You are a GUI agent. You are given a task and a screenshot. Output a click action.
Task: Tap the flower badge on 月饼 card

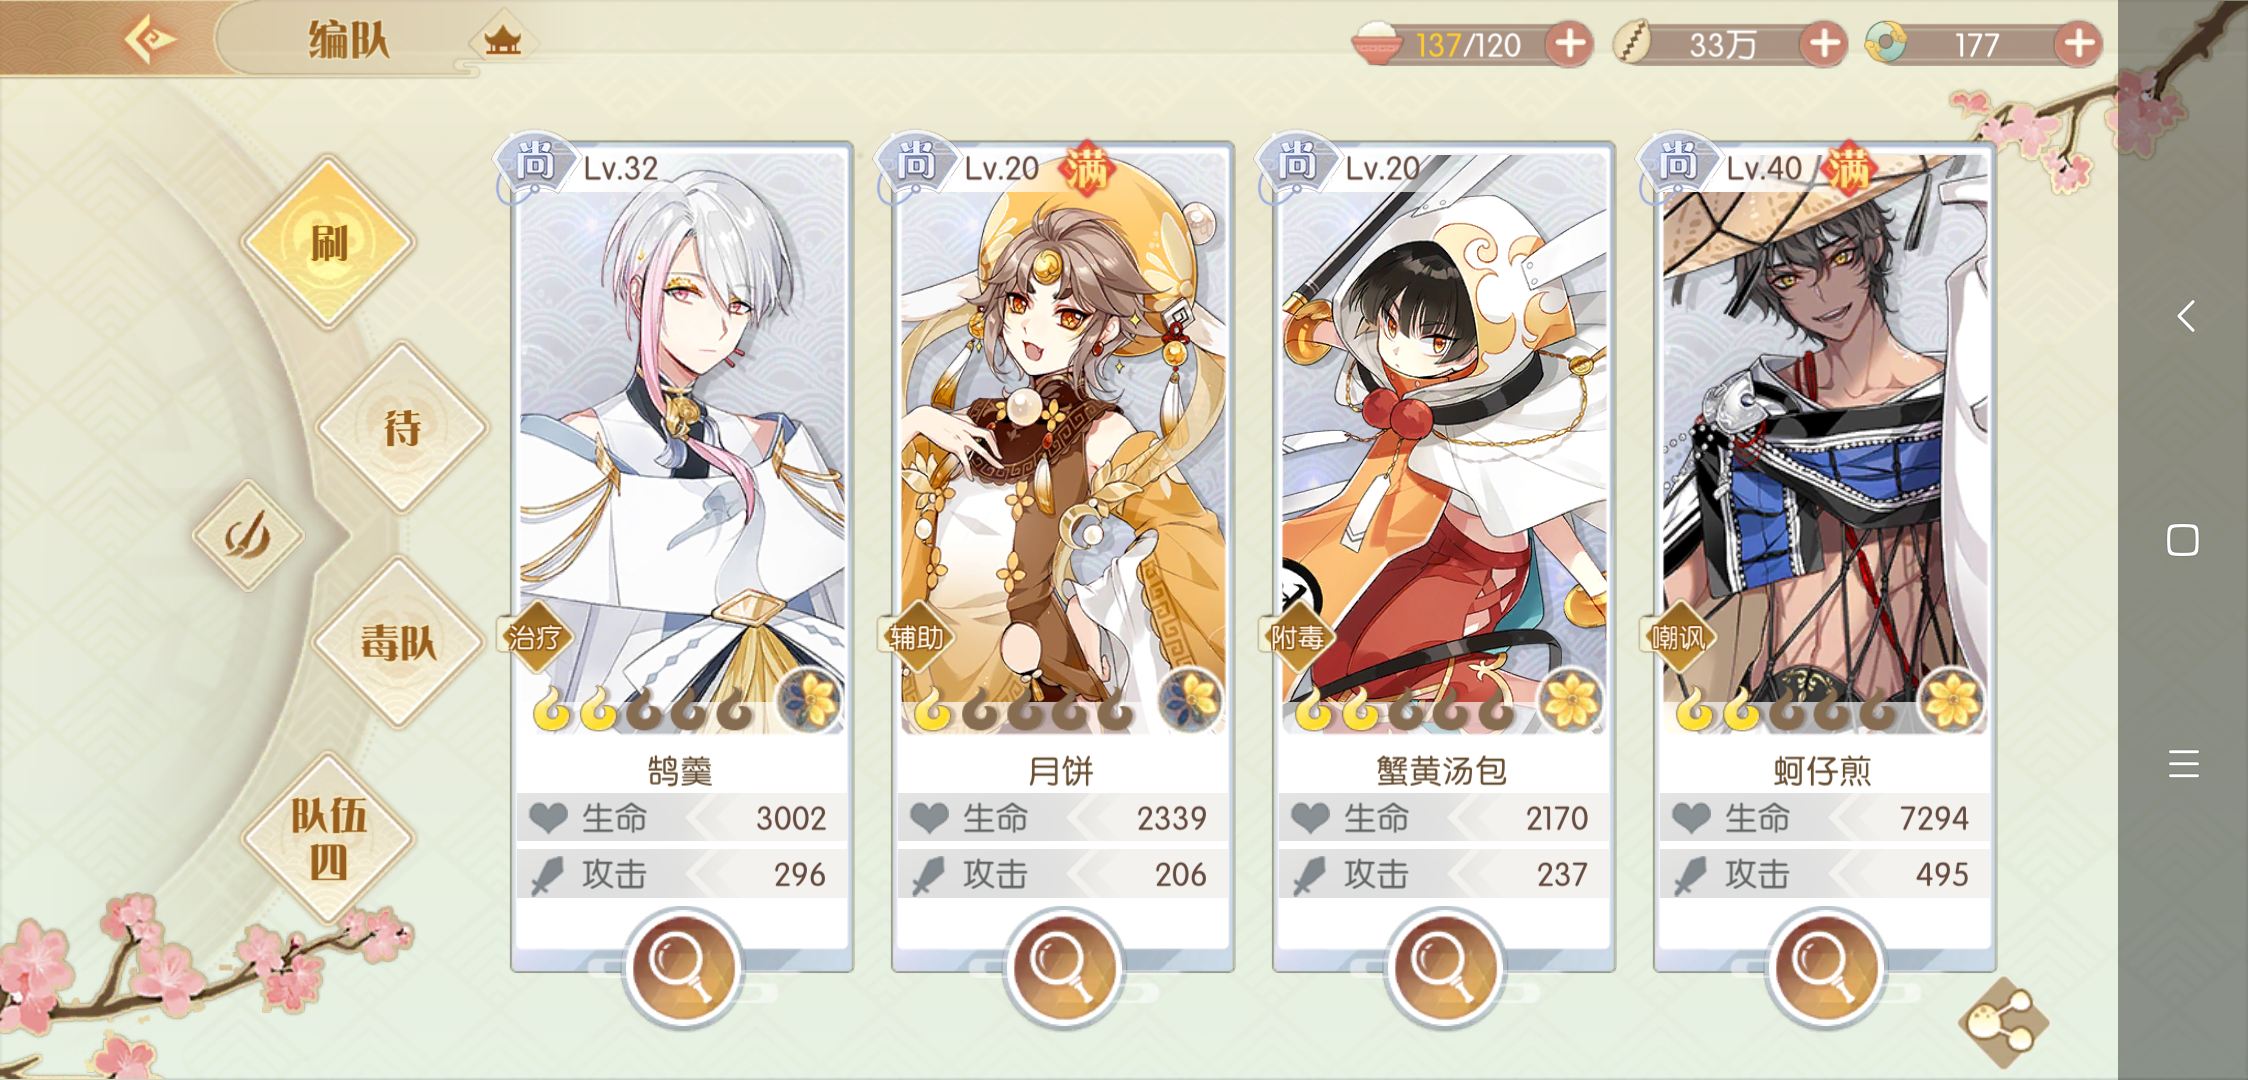coord(1190,700)
